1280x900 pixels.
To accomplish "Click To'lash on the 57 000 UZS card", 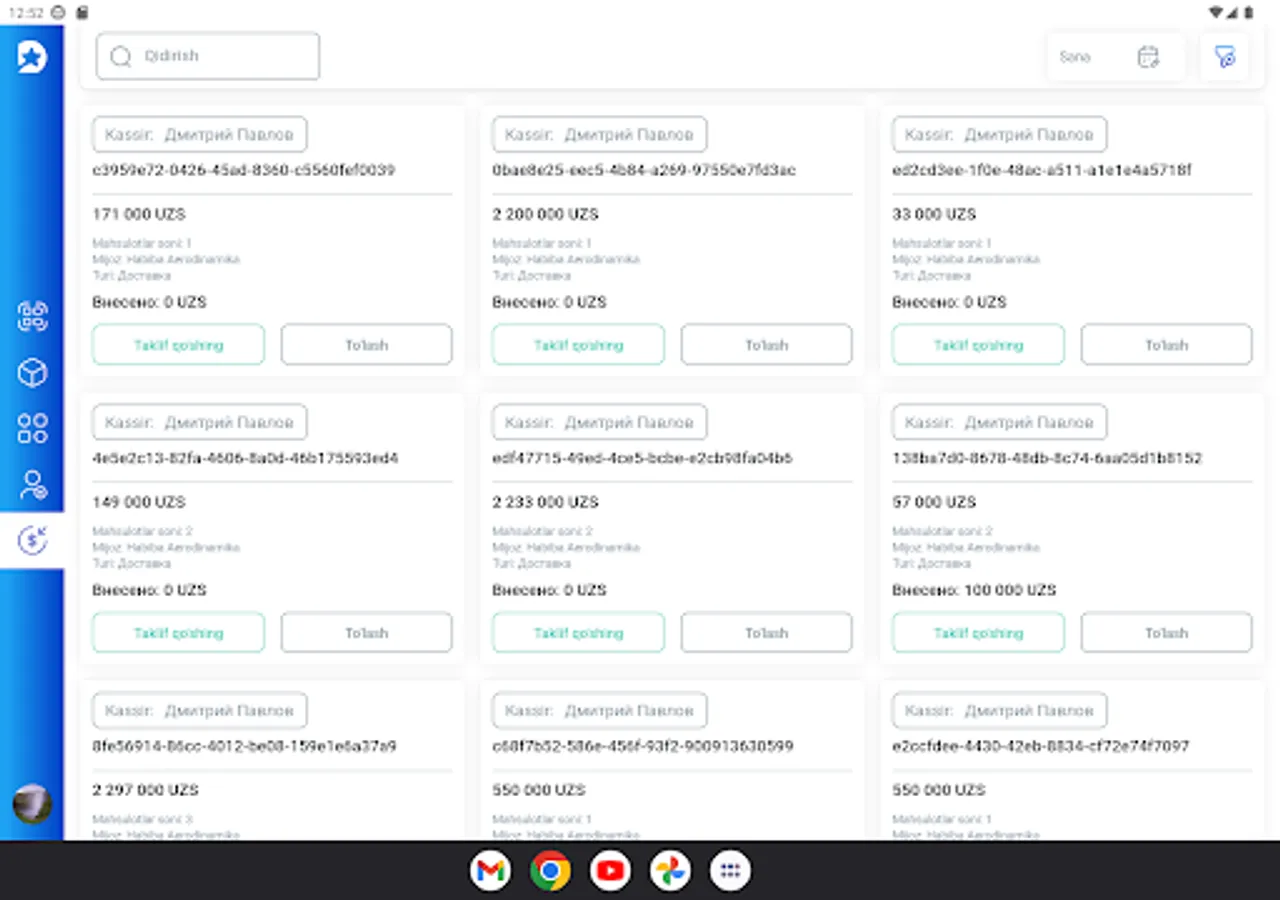I will 1166,633.
